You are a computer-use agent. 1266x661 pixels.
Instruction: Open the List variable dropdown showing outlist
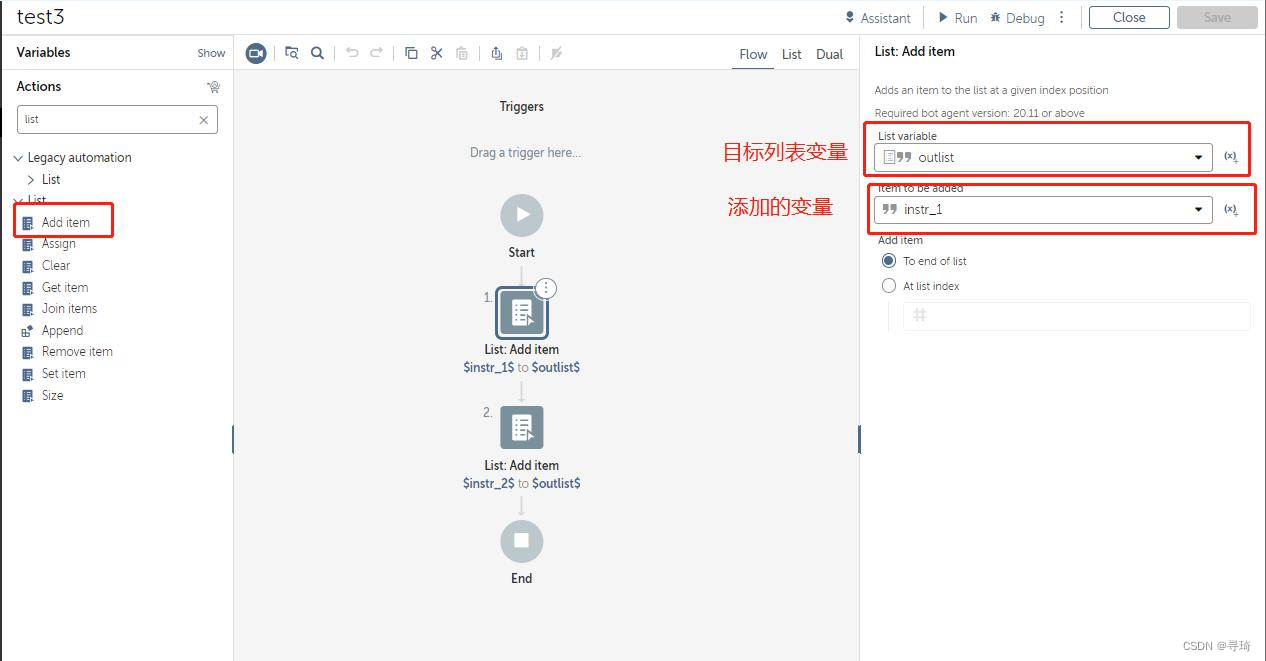pos(1197,157)
